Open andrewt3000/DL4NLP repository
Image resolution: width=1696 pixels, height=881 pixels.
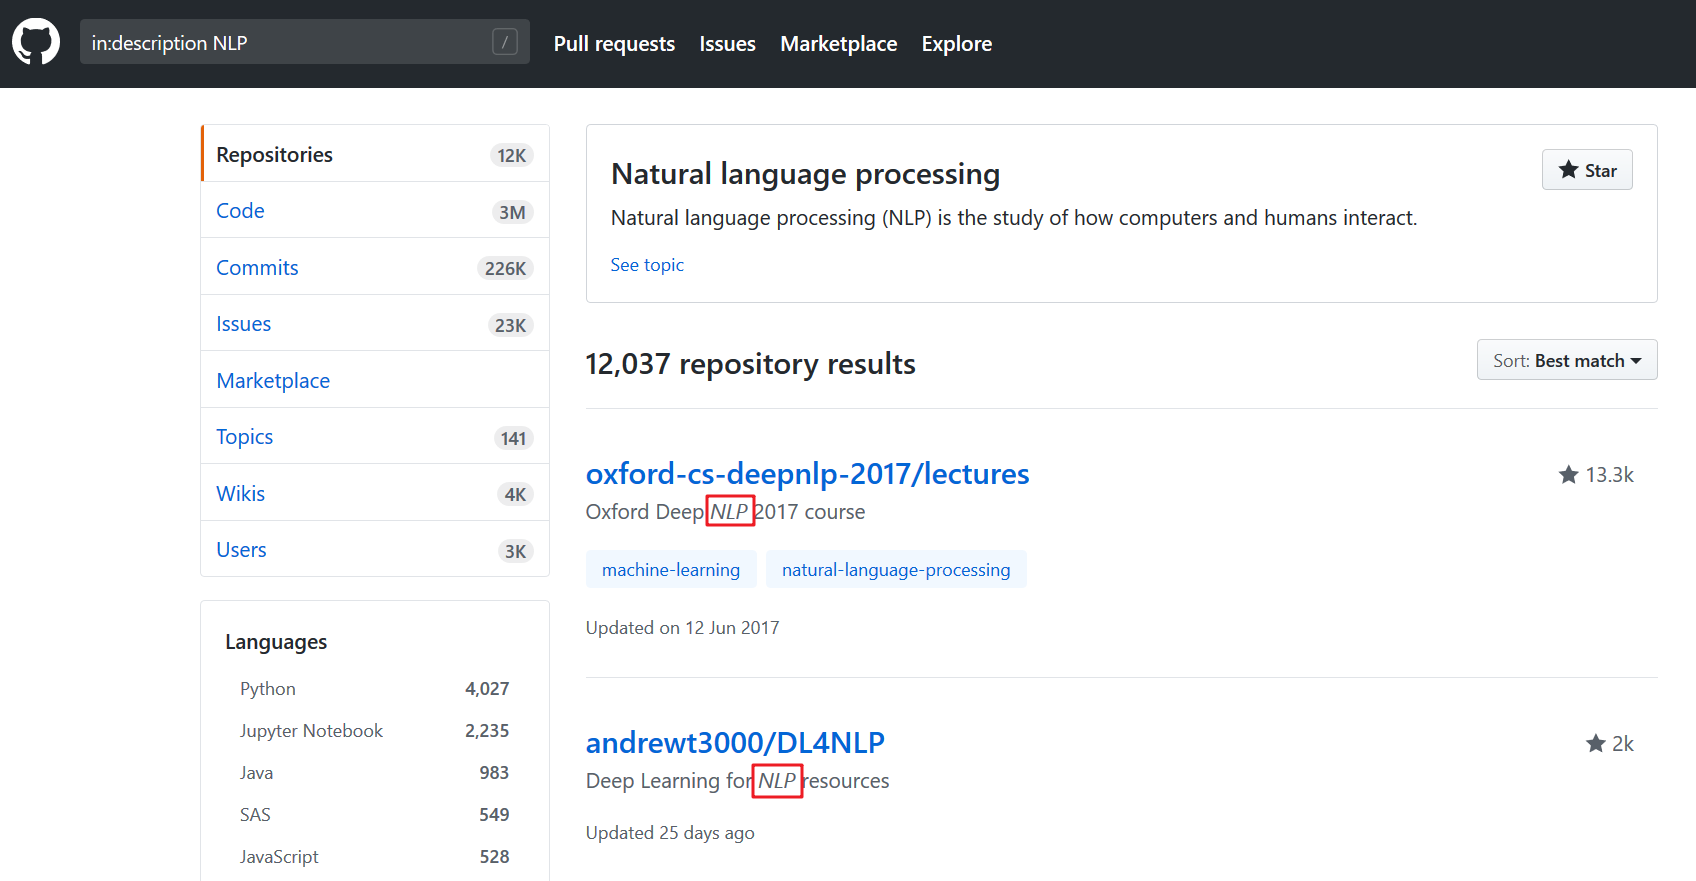pos(735,743)
